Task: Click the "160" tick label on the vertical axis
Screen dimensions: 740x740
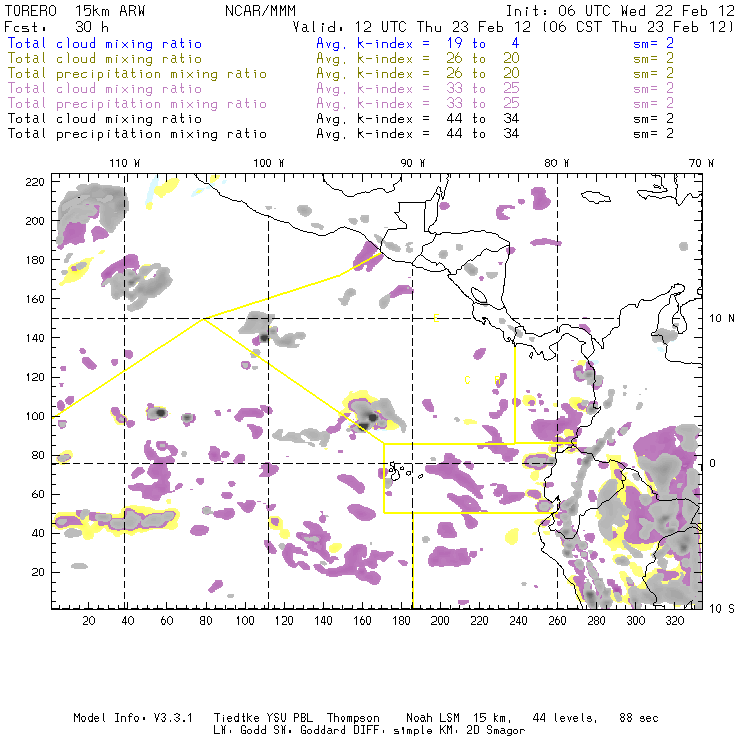Action: click(x=35, y=299)
